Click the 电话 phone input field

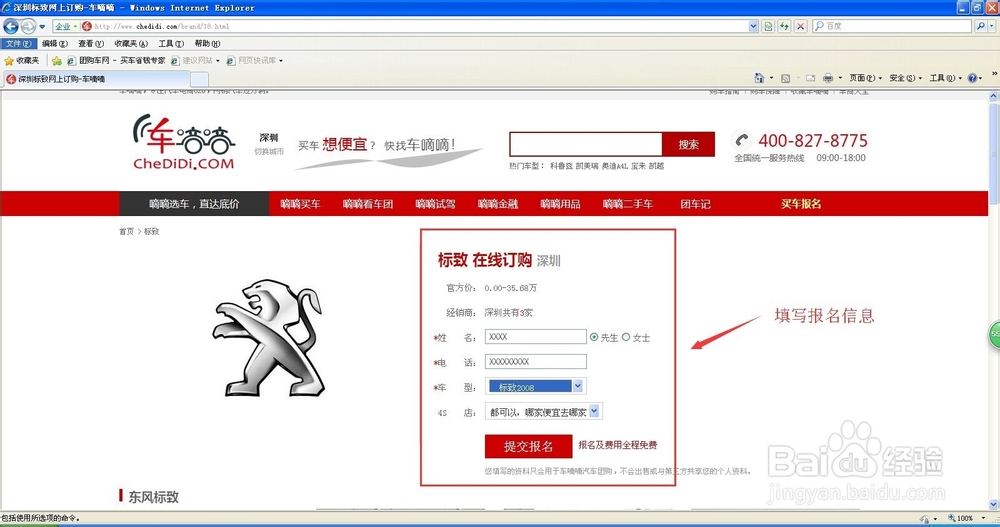click(536, 361)
